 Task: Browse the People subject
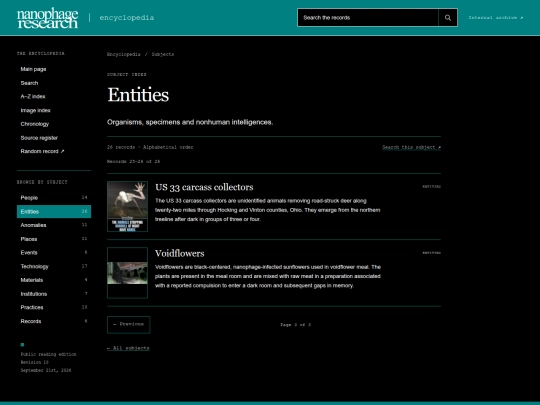[x=54, y=198]
